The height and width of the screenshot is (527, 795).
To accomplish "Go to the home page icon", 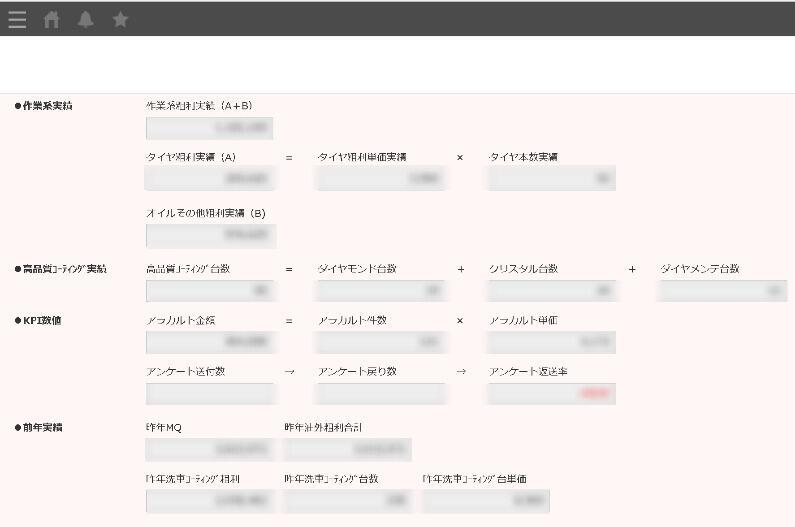I will coord(51,19).
